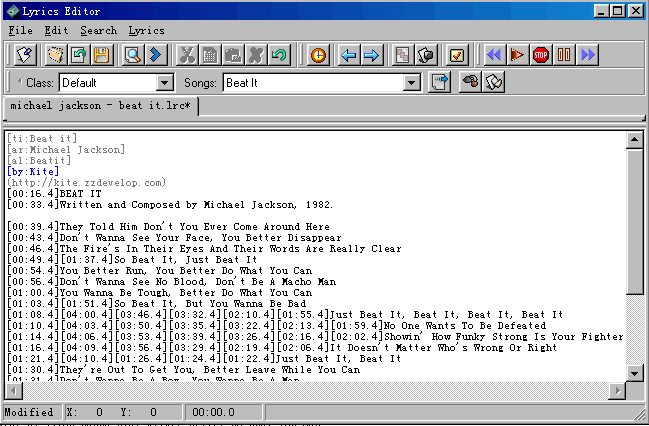The width and height of the screenshot is (649, 426).
Task: Click the You Better Run lyric line
Action: pyautogui.click(x=160, y=271)
